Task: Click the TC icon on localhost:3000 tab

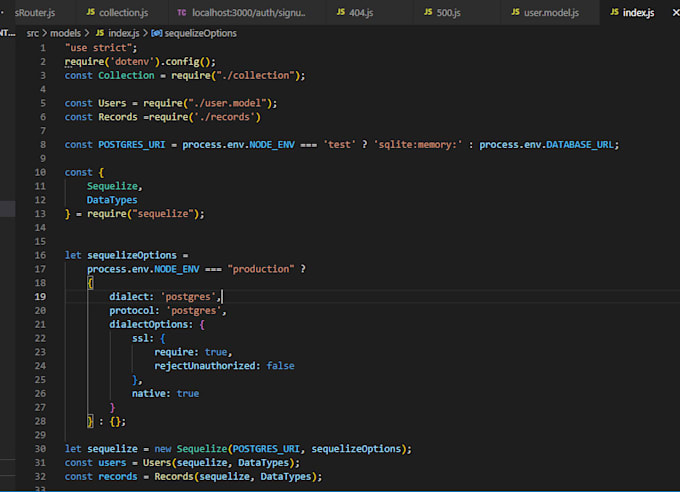Action: tap(181, 12)
